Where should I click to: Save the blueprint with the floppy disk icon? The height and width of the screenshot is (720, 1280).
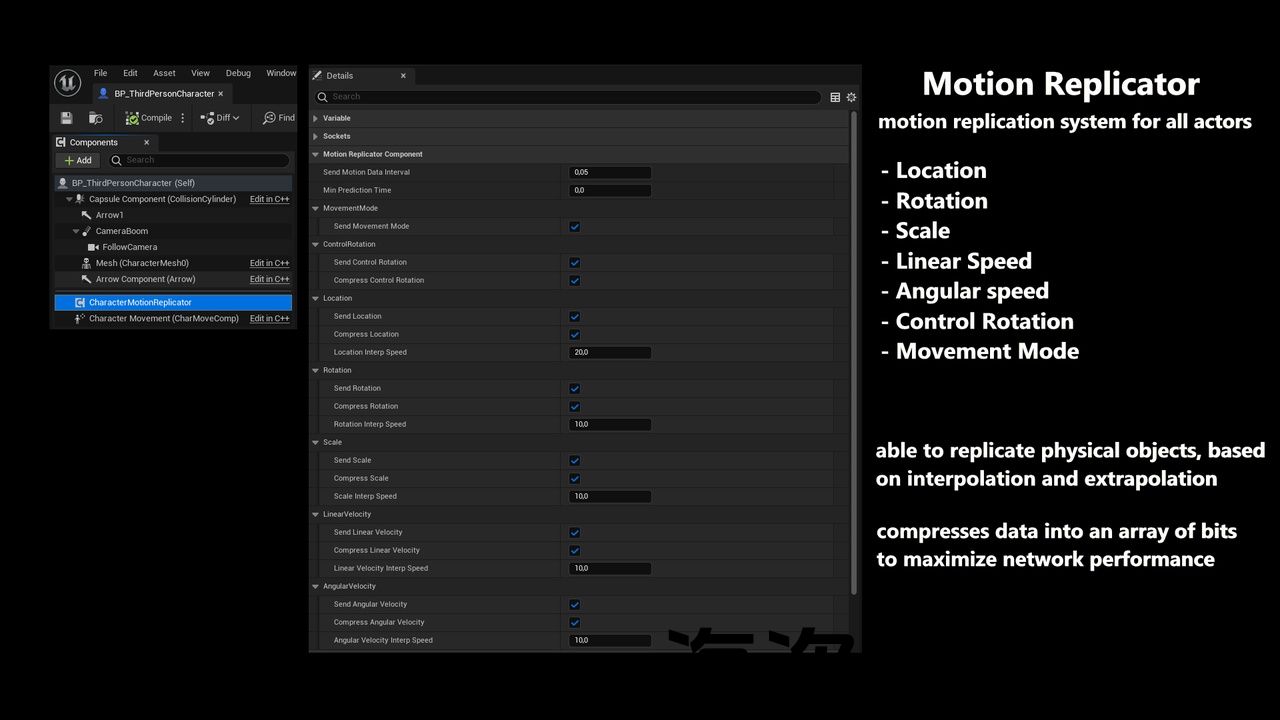67,118
